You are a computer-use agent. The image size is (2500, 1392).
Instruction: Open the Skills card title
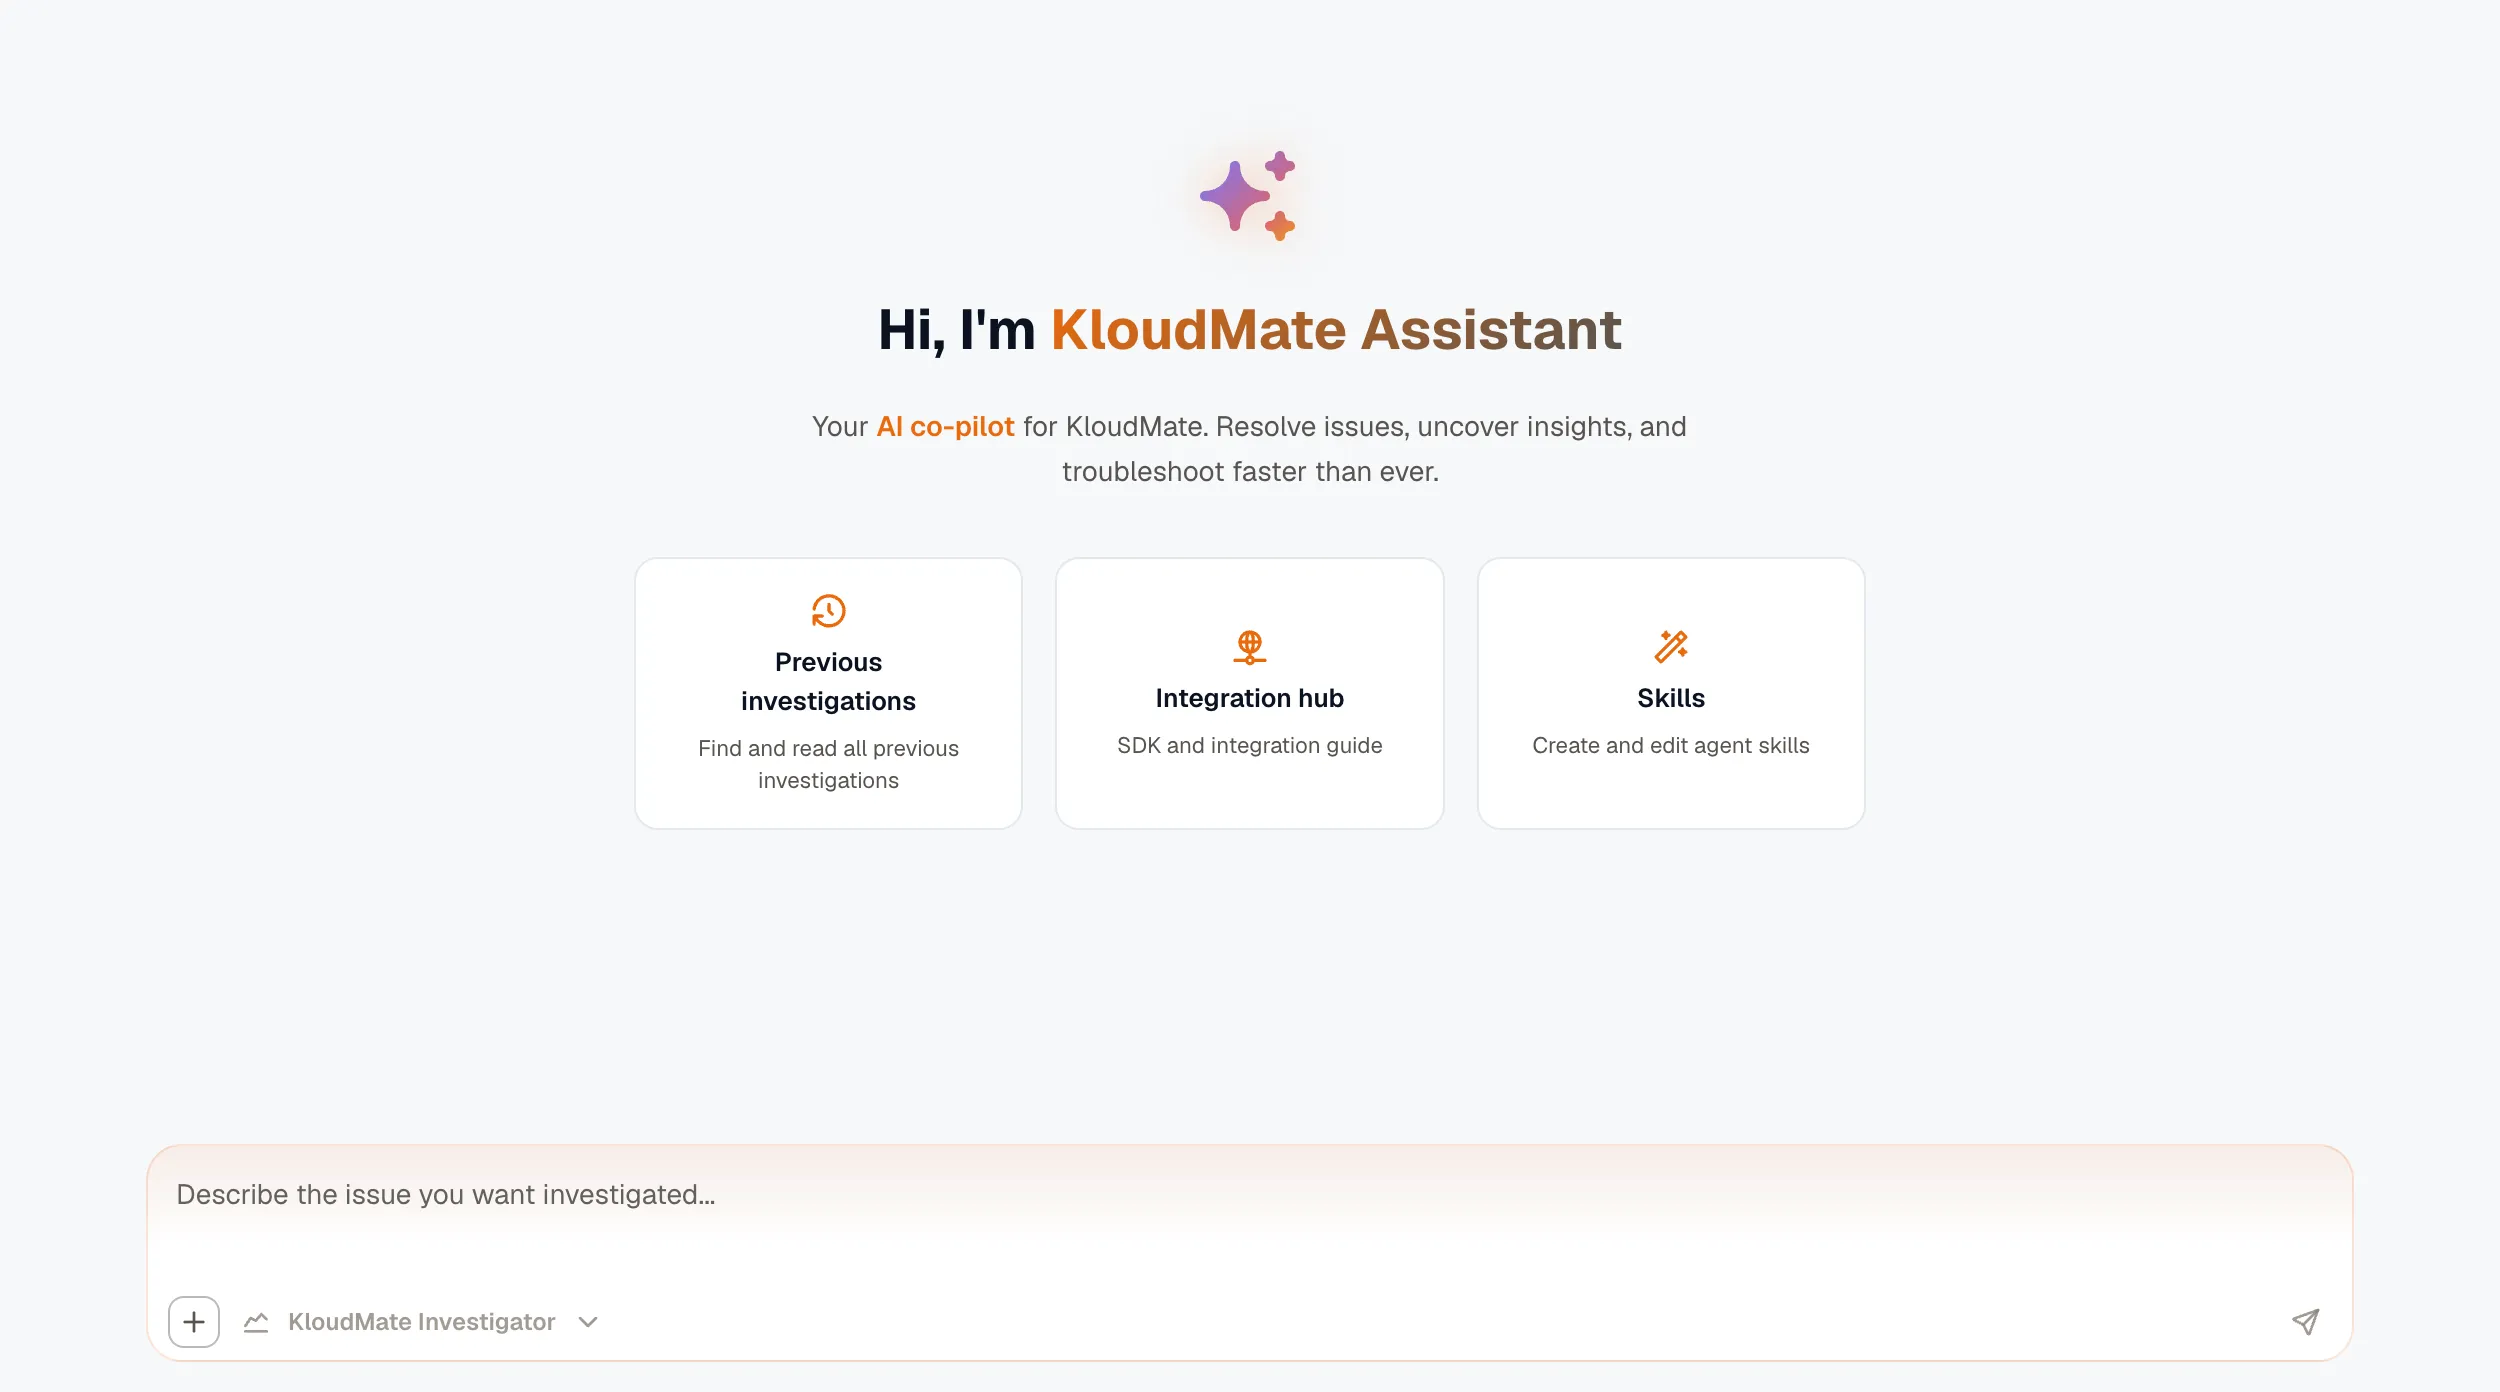point(1671,698)
